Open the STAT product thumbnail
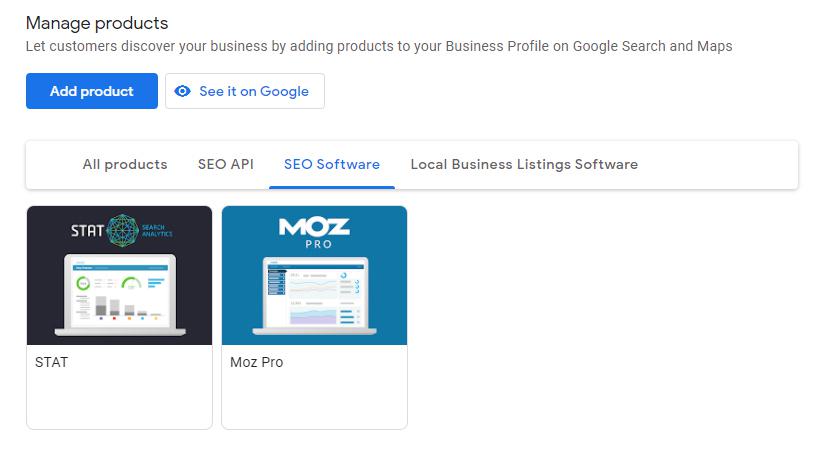 [119, 275]
